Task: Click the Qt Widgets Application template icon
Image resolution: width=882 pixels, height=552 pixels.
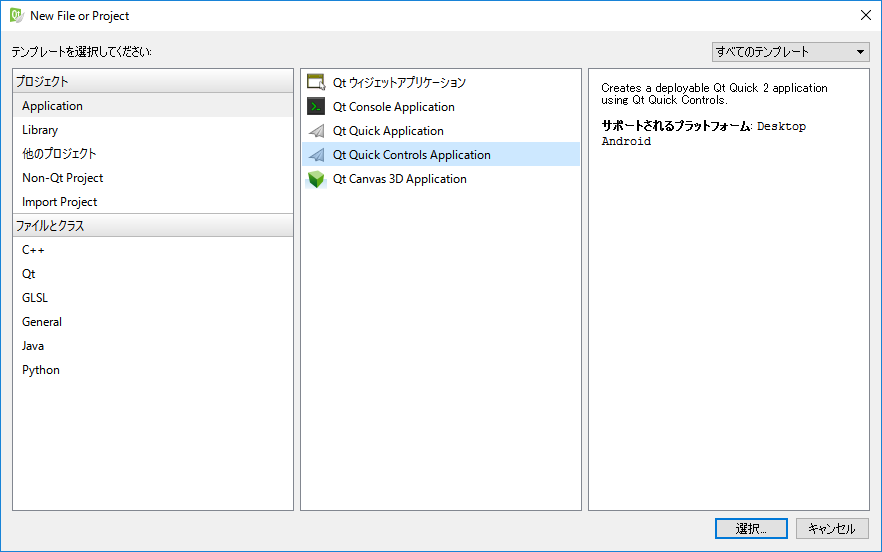Action: pyautogui.click(x=316, y=82)
